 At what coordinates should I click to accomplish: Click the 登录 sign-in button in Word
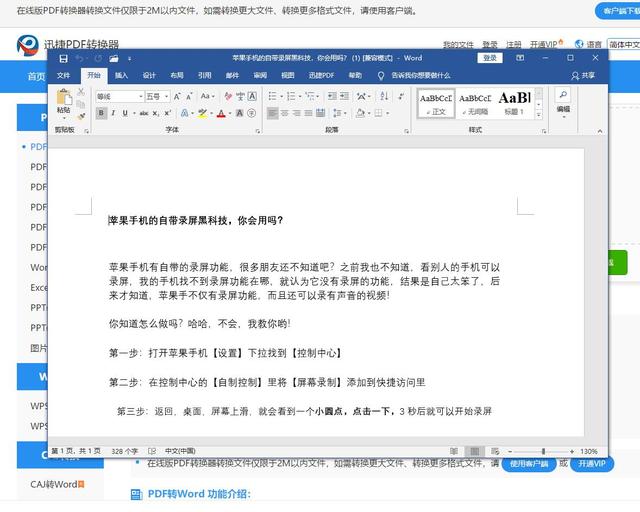(x=490, y=58)
